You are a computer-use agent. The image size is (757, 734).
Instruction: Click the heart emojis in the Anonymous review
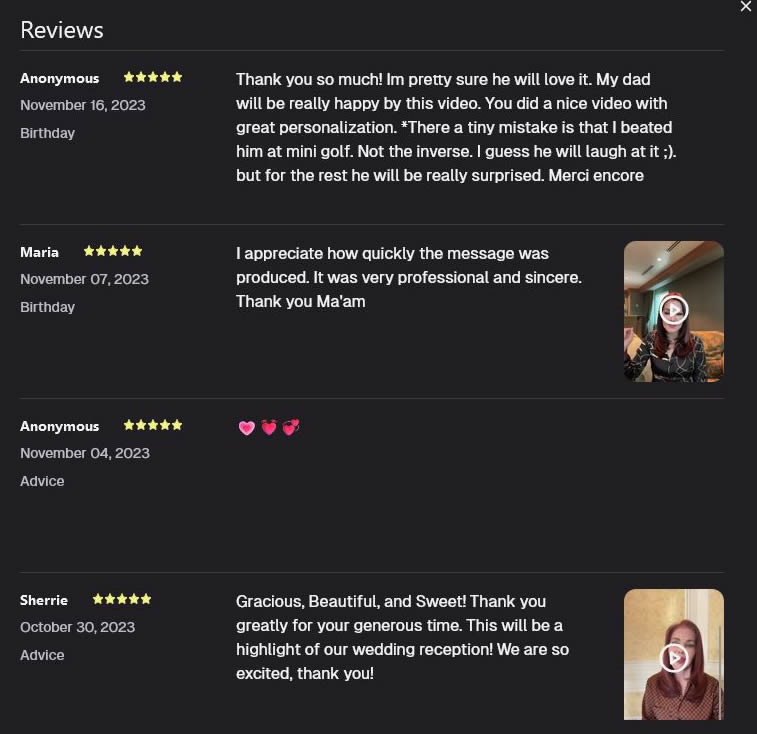coord(269,428)
